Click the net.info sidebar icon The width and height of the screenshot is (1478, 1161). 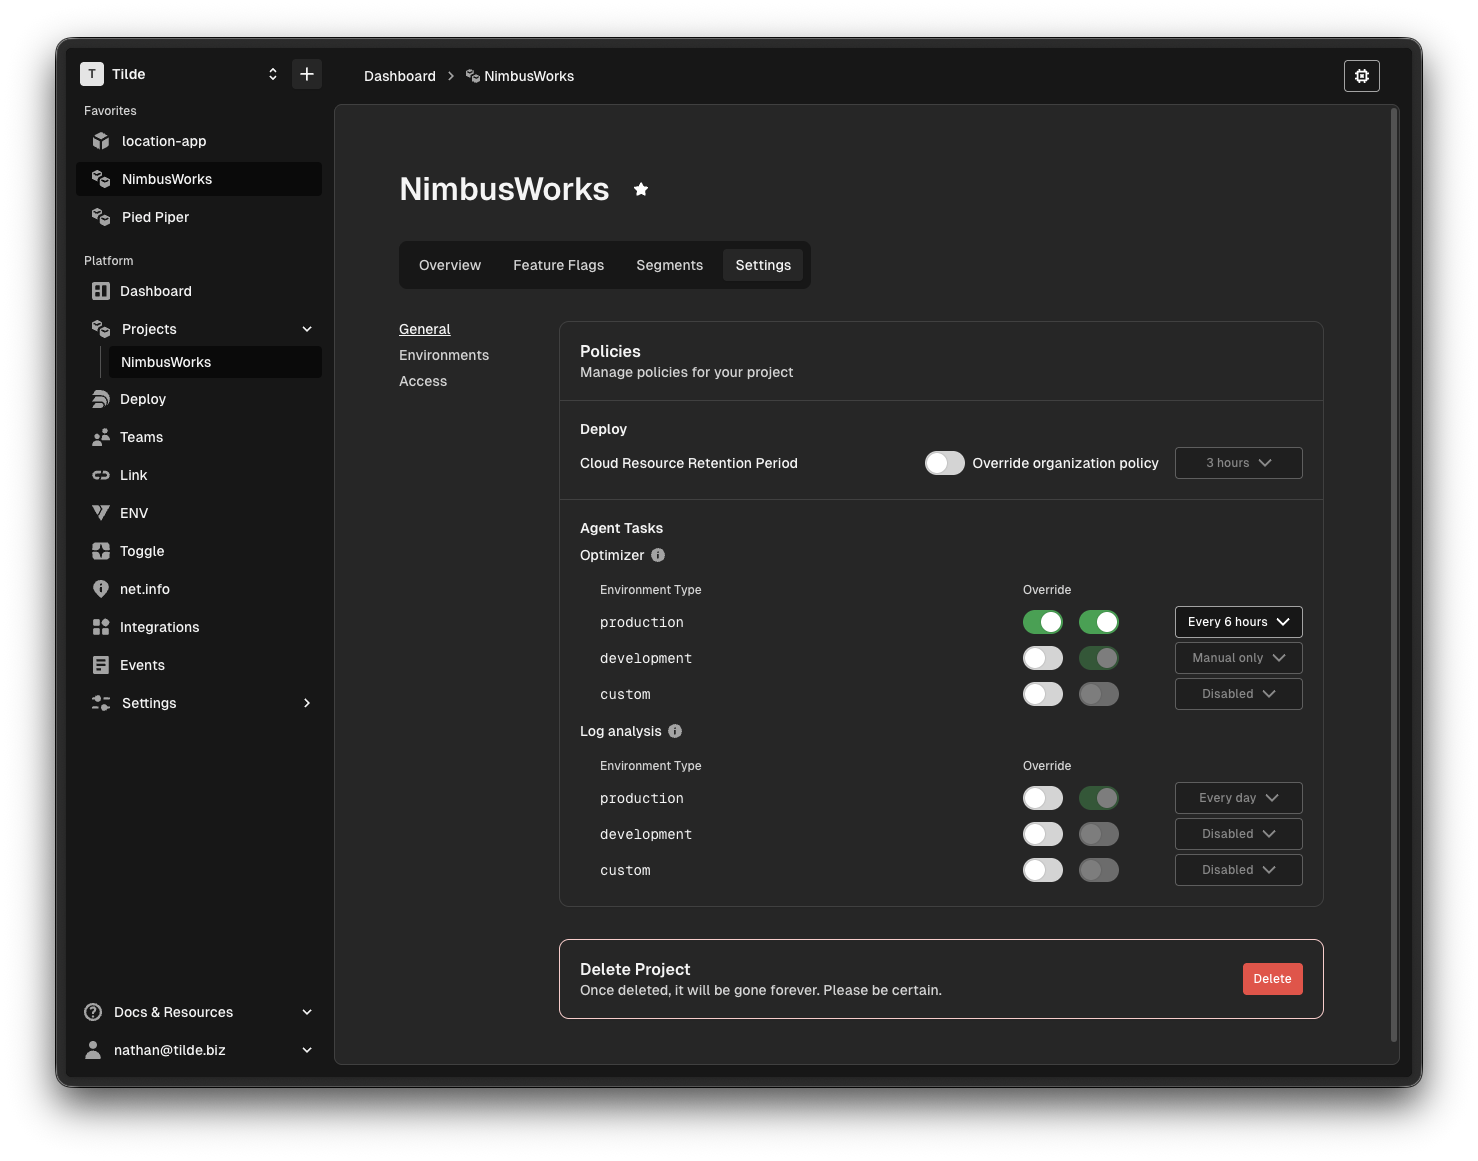[x=101, y=589]
